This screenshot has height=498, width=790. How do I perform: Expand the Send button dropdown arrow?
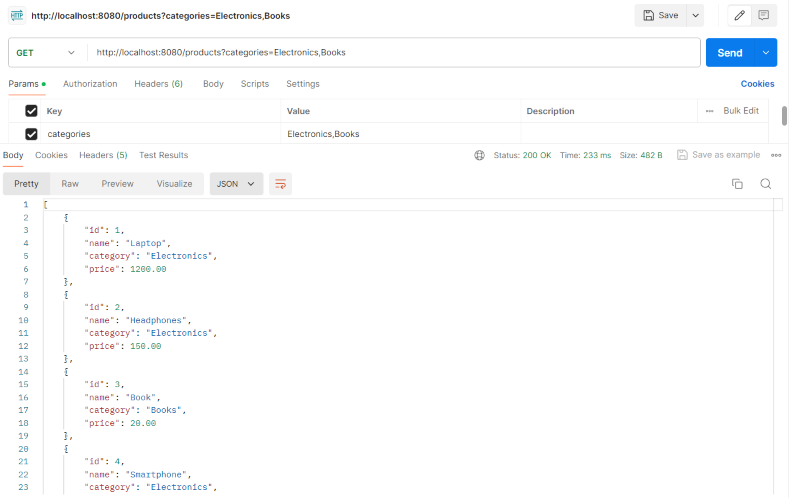coord(766,52)
